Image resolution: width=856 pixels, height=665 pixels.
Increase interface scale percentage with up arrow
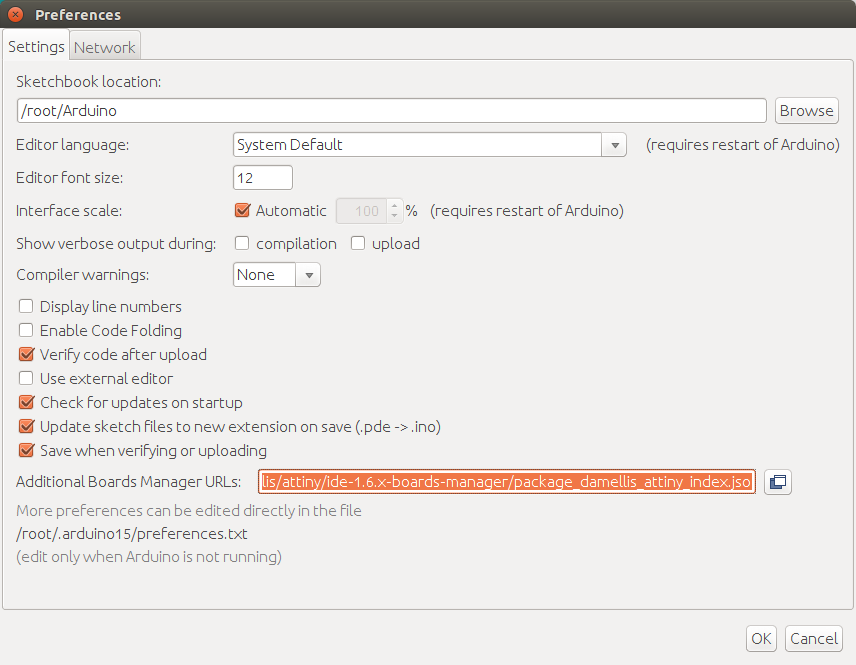[394, 206]
